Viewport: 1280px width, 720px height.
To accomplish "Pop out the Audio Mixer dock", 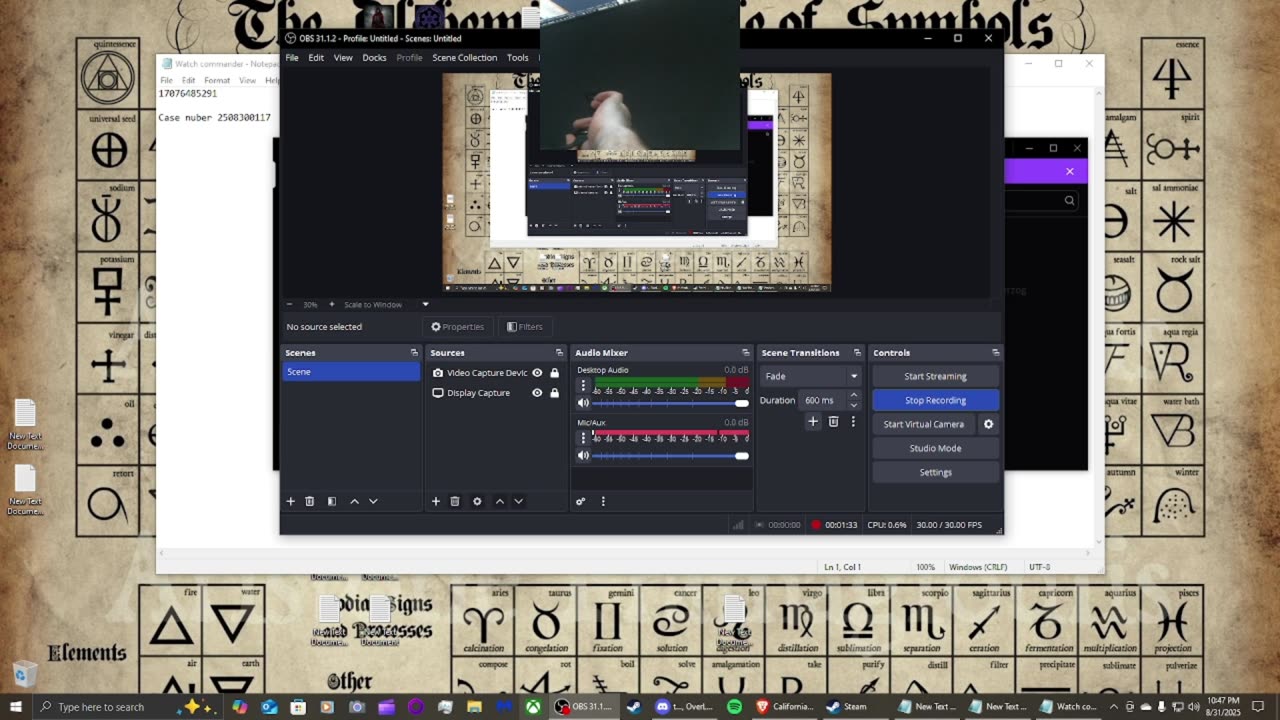I will pyautogui.click(x=745, y=353).
